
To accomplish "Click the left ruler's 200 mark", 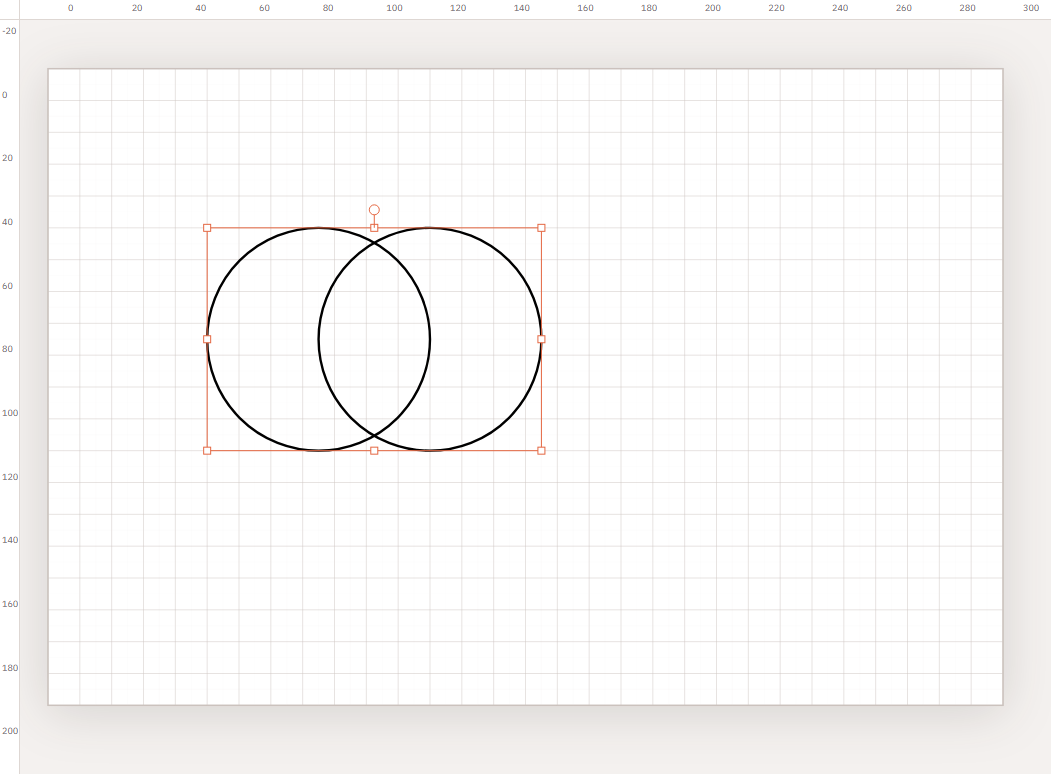I will [10, 730].
